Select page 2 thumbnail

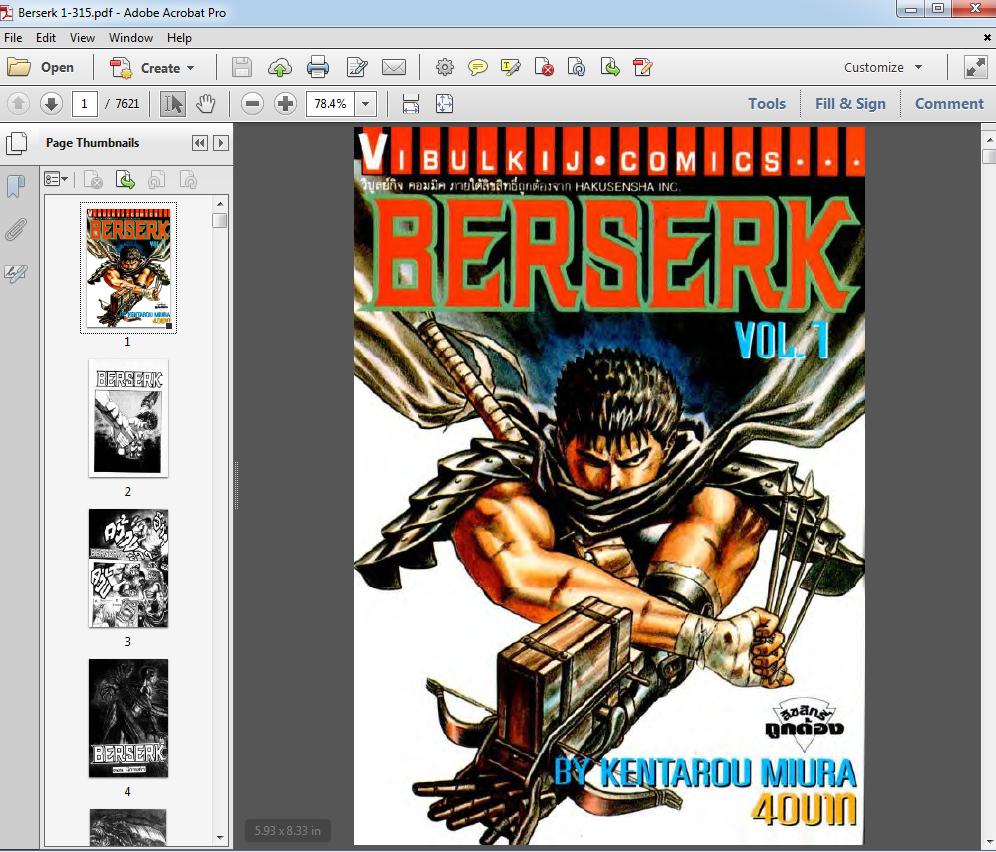point(128,418)
